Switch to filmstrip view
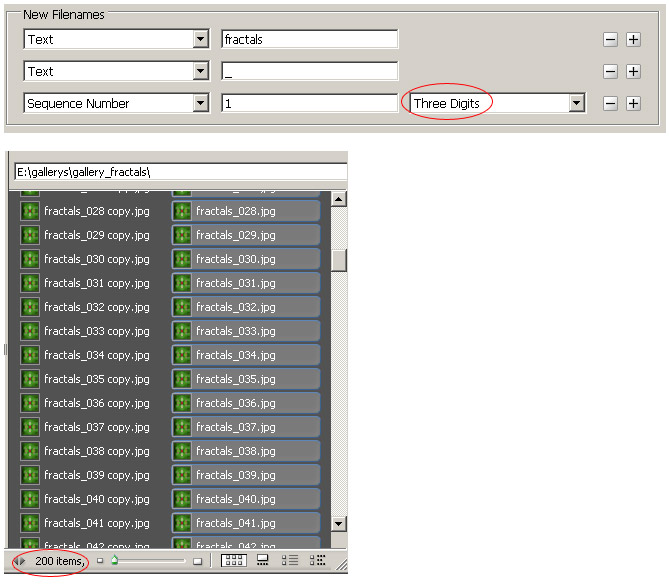The width and height of the screenshot is (669, 585). pos(262,560)
